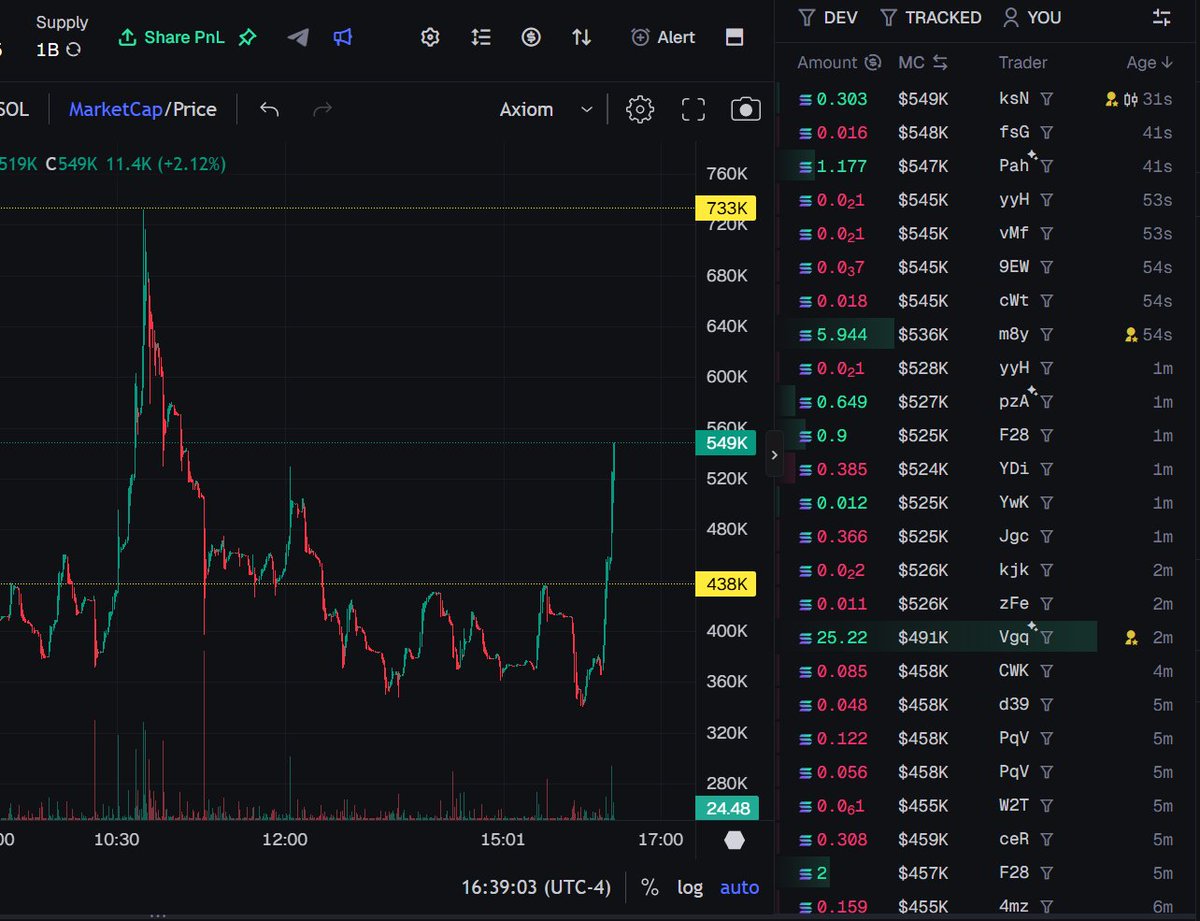Filter by trader ceR funnel icon
The height and width of the screenshot is (921, 1200).
tap(1047, 839)
